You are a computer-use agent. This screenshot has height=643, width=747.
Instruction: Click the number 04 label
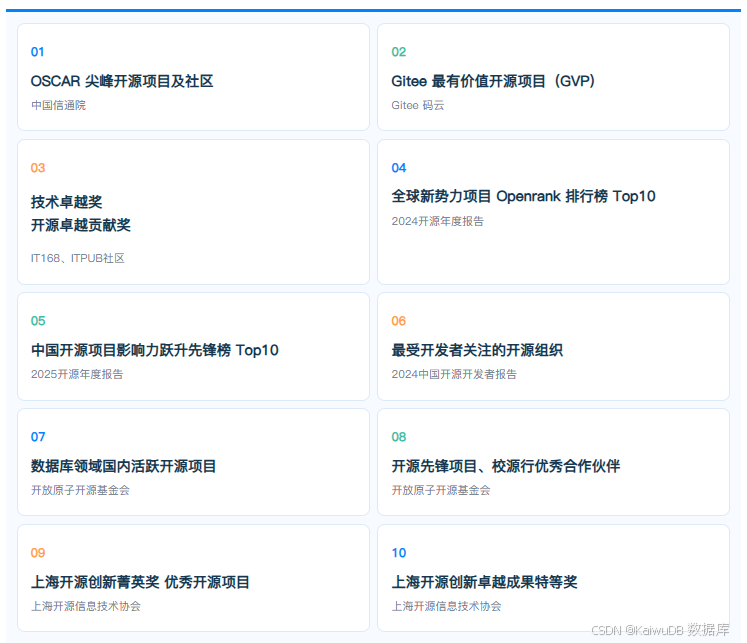(399, 168)
